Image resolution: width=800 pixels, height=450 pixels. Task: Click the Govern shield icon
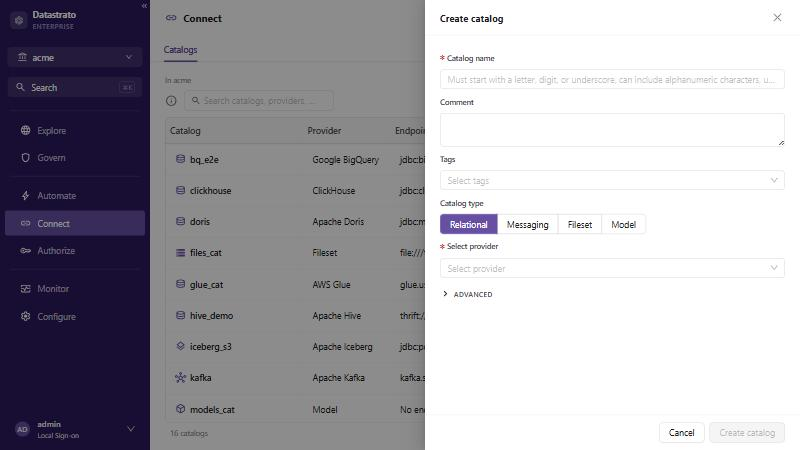(26, 158)
